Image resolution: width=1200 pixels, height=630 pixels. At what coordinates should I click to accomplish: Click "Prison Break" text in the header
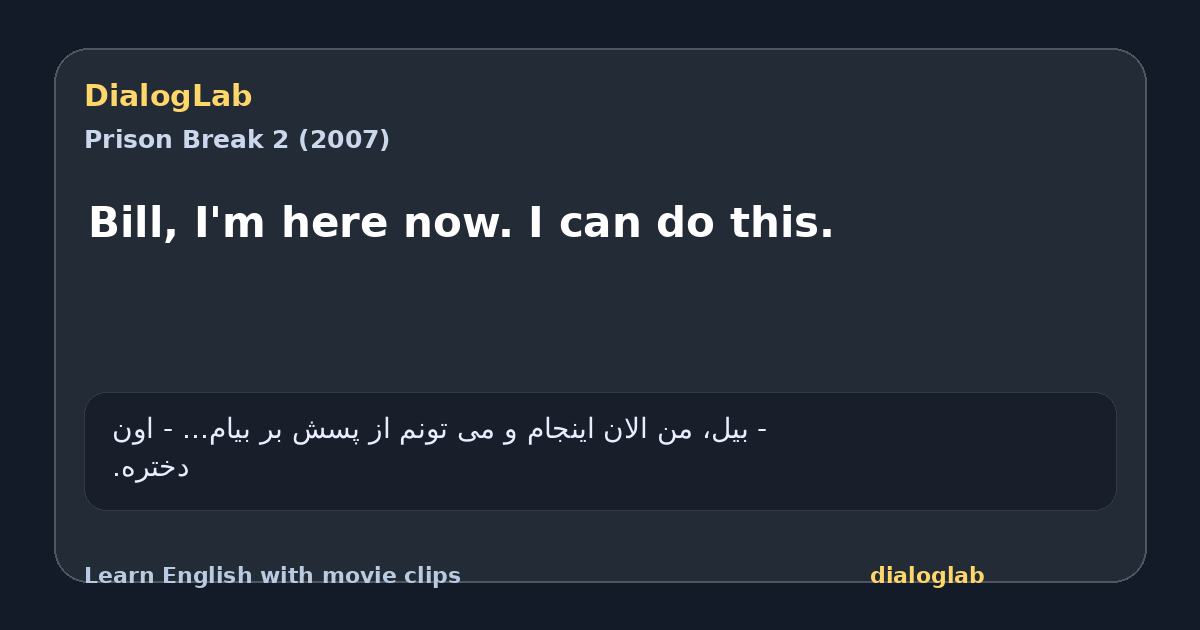click(x=175, y=140)
